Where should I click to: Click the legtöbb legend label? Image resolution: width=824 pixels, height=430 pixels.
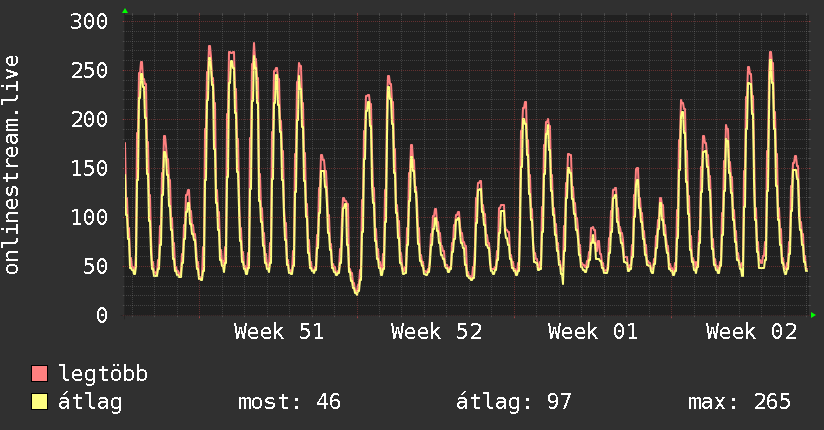pos(103,374)
